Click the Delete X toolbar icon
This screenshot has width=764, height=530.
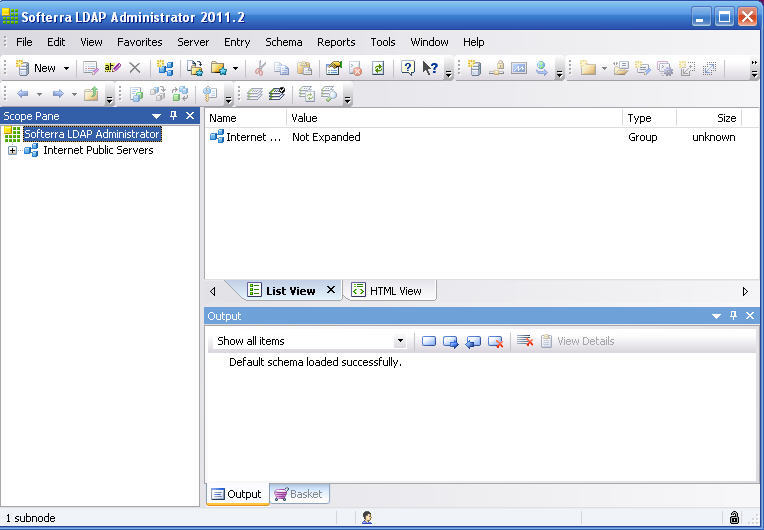coord(134,68)
